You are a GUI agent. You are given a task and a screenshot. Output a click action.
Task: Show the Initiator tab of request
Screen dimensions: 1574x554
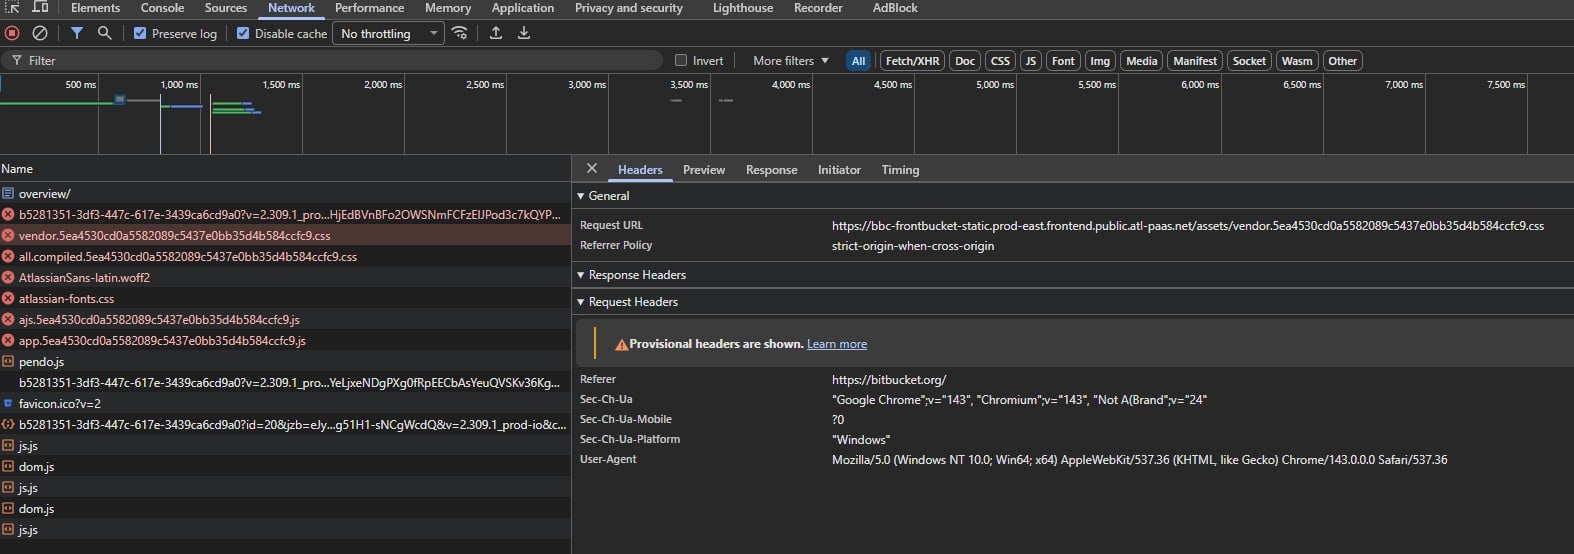[839, 170]
